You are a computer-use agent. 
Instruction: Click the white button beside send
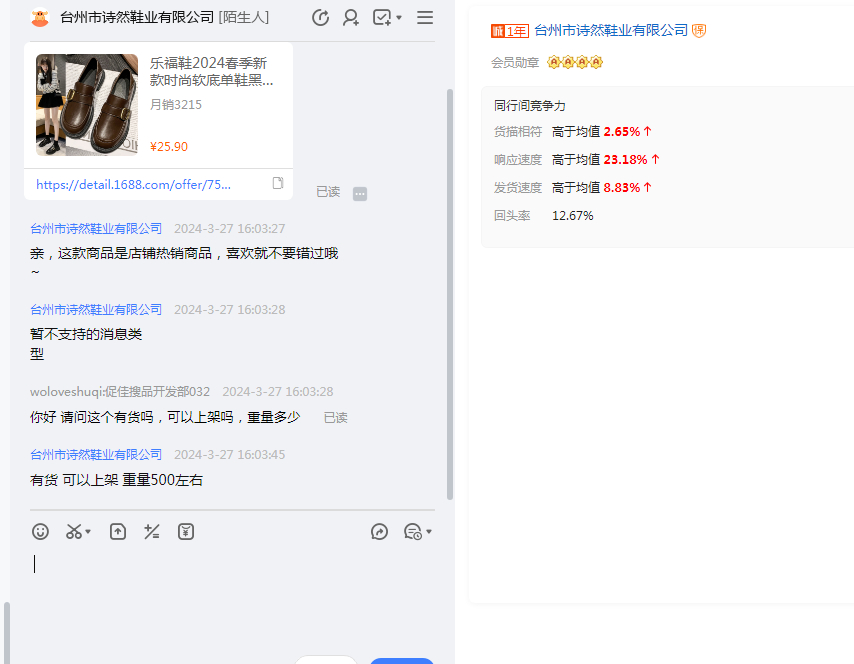click(326, 660)
